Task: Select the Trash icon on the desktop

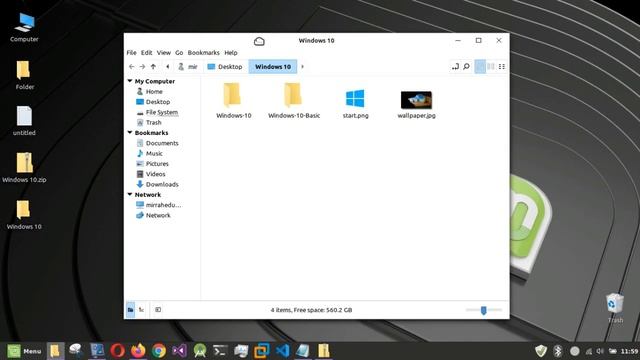Action: pos(615,308)
